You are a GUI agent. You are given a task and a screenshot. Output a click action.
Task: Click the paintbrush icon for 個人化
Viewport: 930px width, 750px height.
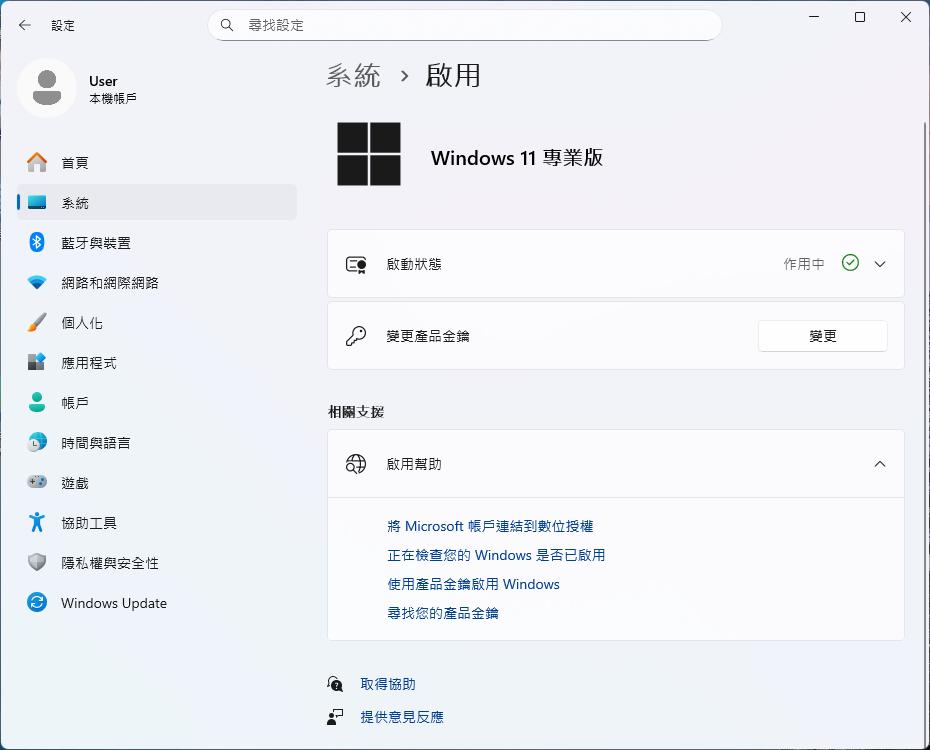click(x=37, y=323)
